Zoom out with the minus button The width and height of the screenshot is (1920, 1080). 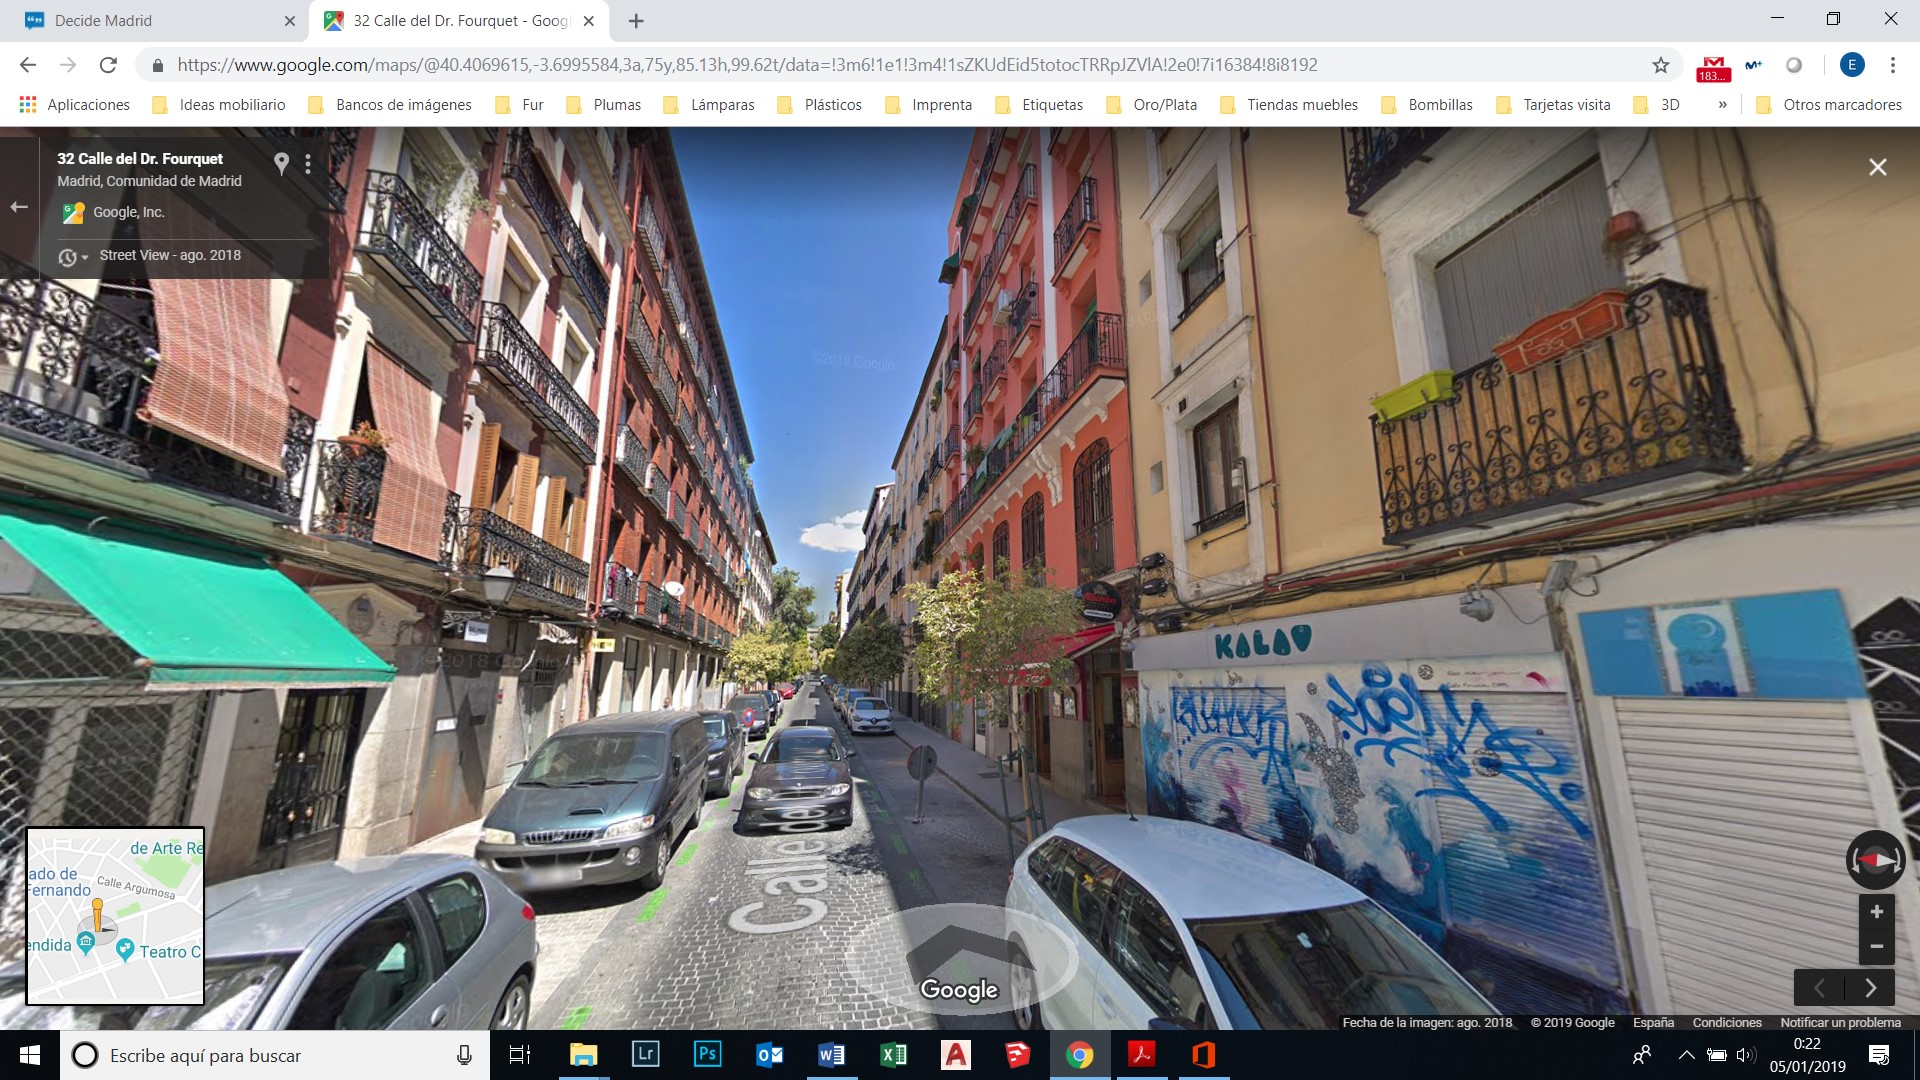tap(1876, 946)
